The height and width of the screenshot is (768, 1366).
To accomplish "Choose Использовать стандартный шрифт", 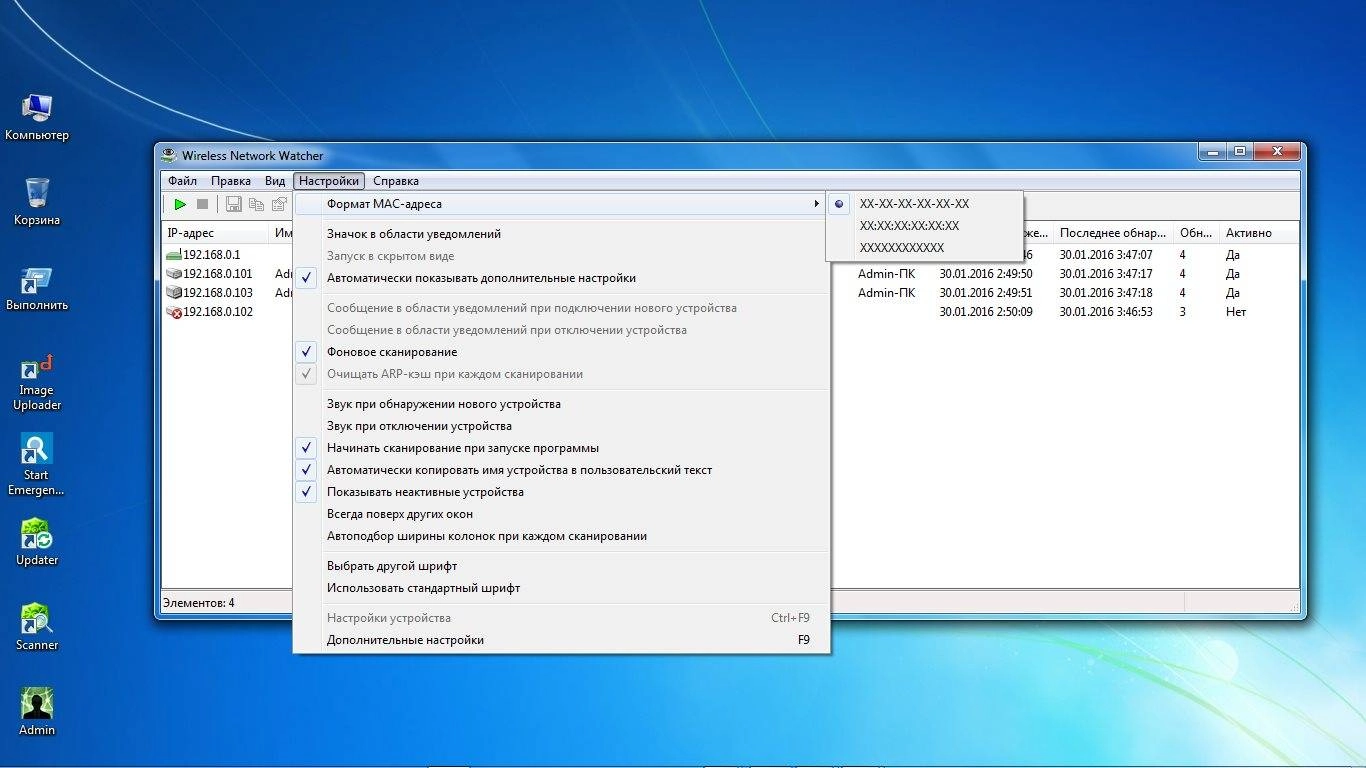I will tap(561, 588).
